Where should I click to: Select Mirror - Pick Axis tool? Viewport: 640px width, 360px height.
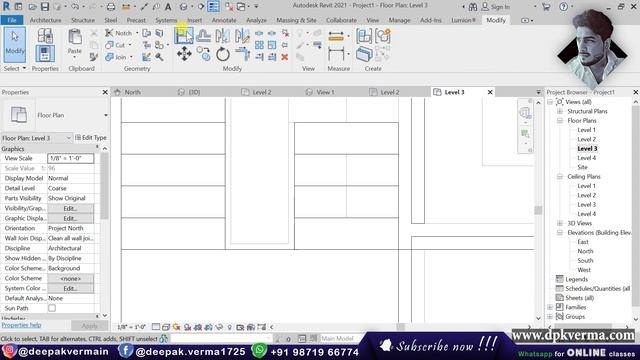point(222,36)
